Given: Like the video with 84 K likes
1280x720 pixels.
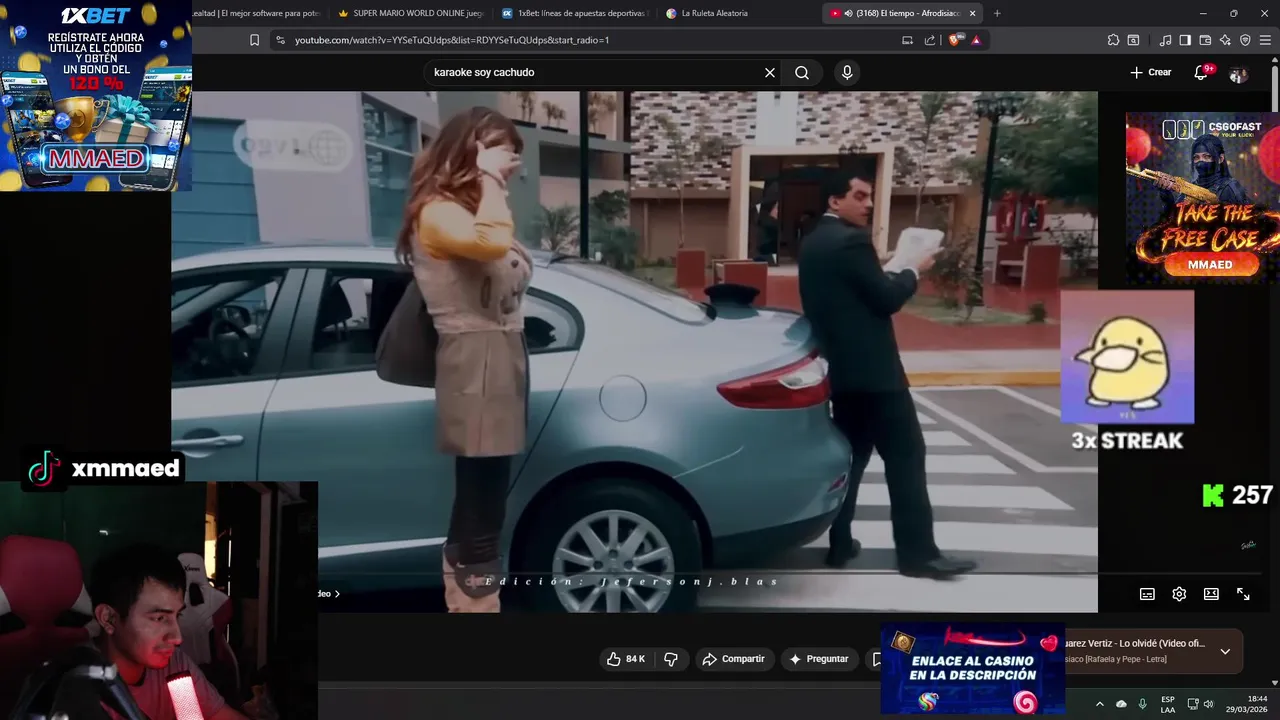Looking at the screenshot, I should [x=625, y=659].
